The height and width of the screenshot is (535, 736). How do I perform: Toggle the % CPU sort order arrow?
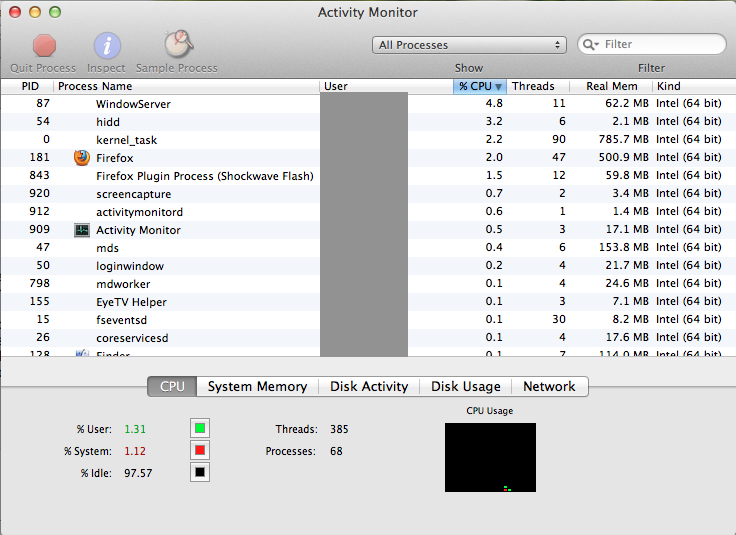(498, 87)
